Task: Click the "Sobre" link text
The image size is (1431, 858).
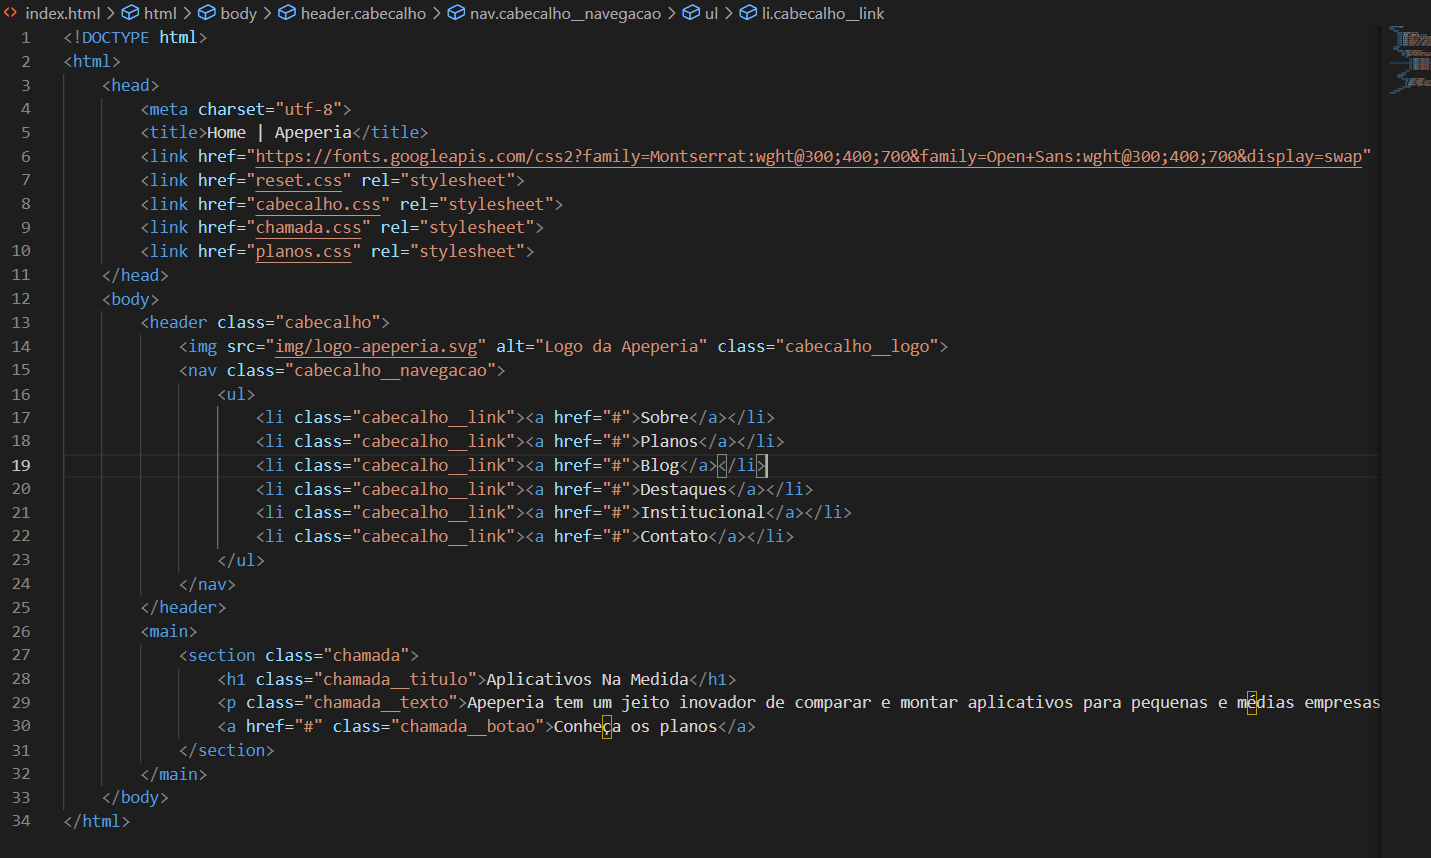Action: click(664, 417)
